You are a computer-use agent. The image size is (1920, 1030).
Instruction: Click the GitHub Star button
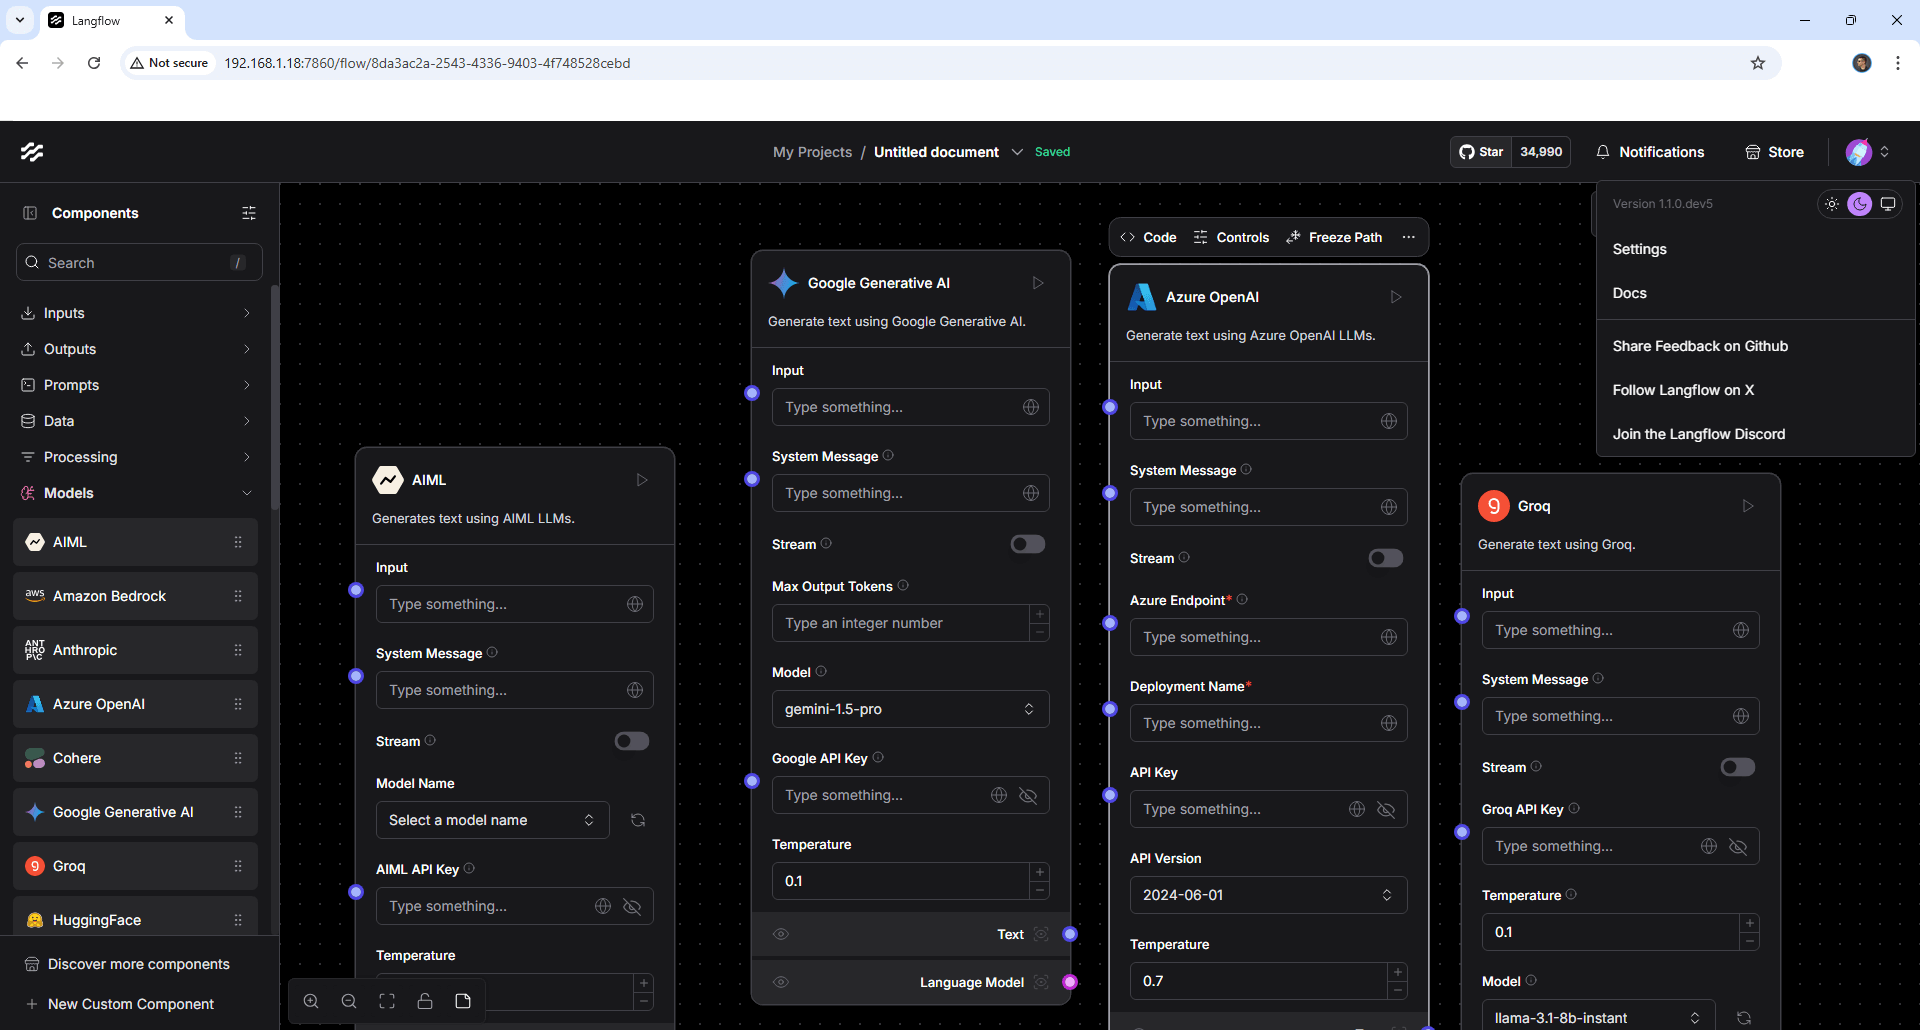[1481, 152]
